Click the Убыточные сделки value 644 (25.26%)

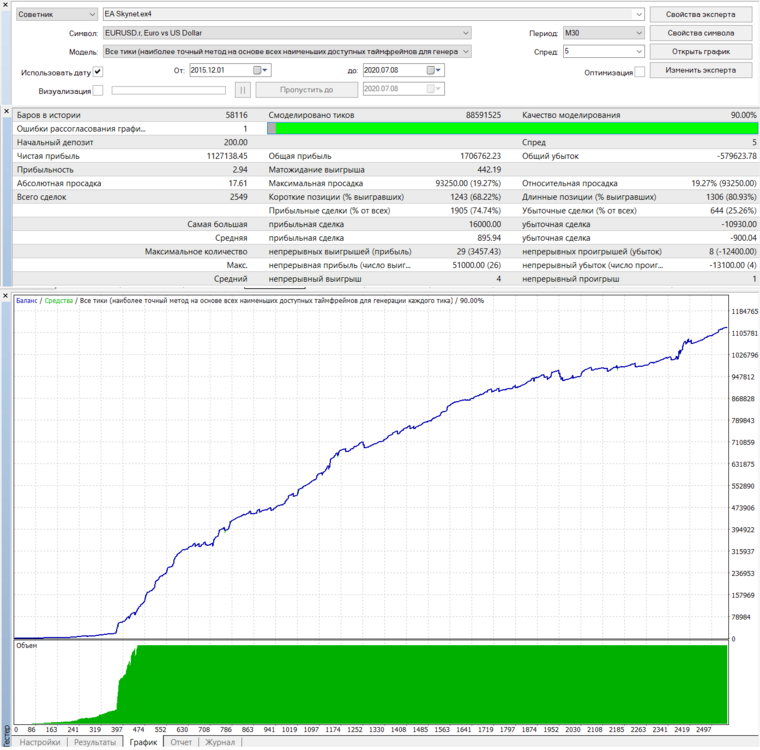pyautogui.click(x=733, y=210)
